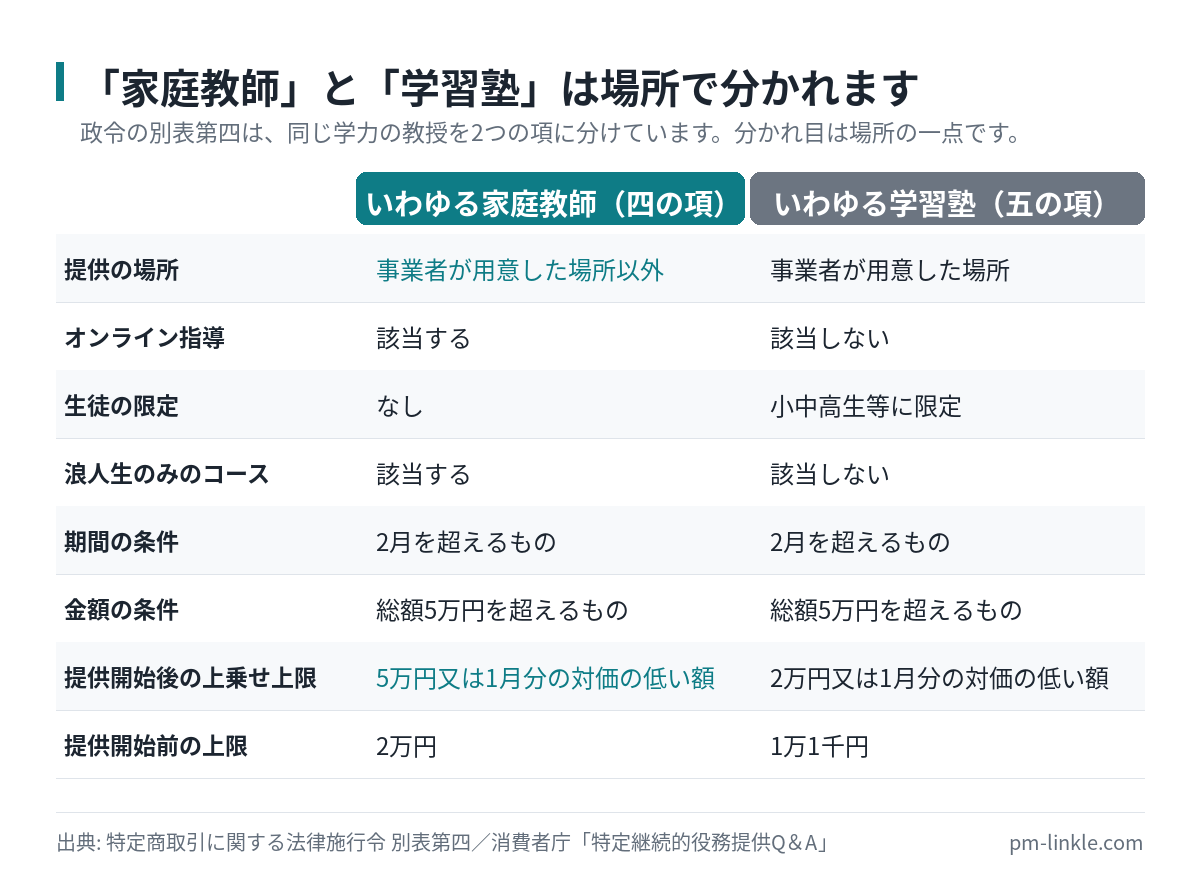Click the source line starting 出典: 特定商取引
The height and width of the screenshot is (874, 1200).
[x=444, y=842]
